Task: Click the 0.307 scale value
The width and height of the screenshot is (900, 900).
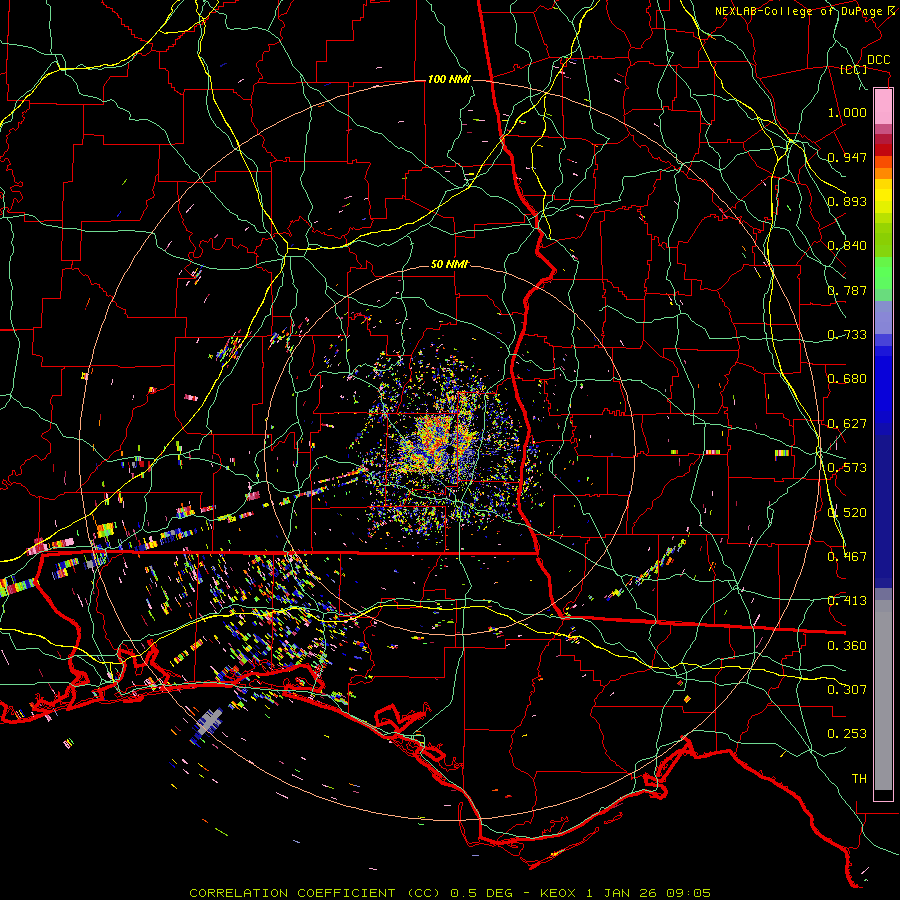Action: [847, 690]
